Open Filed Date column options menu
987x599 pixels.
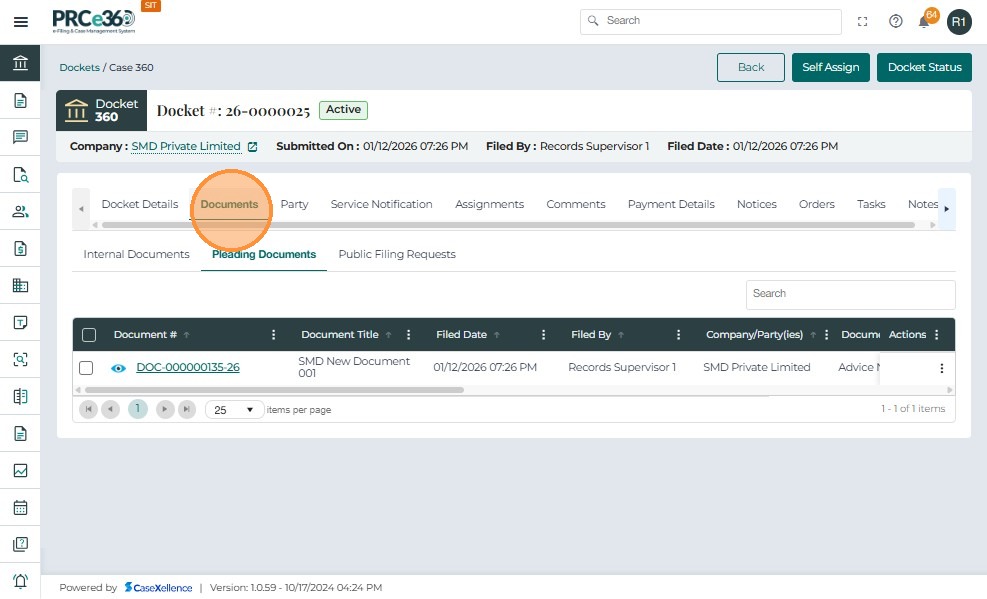point(543,335)
